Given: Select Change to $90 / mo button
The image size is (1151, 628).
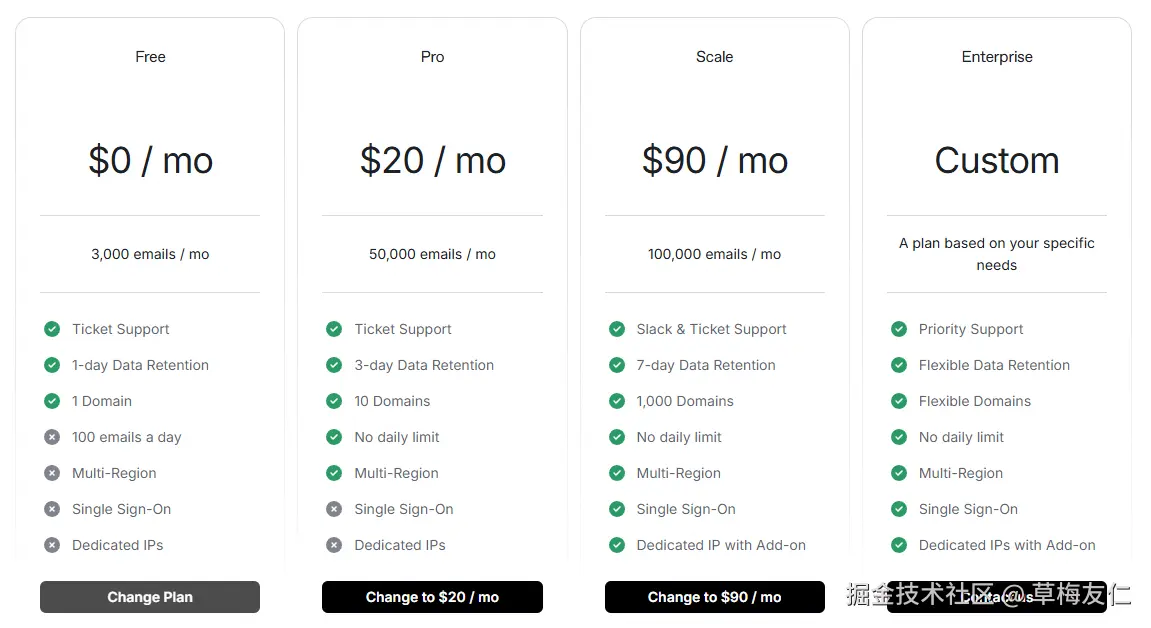Looking at the screenshot, I should click(714, 597).
